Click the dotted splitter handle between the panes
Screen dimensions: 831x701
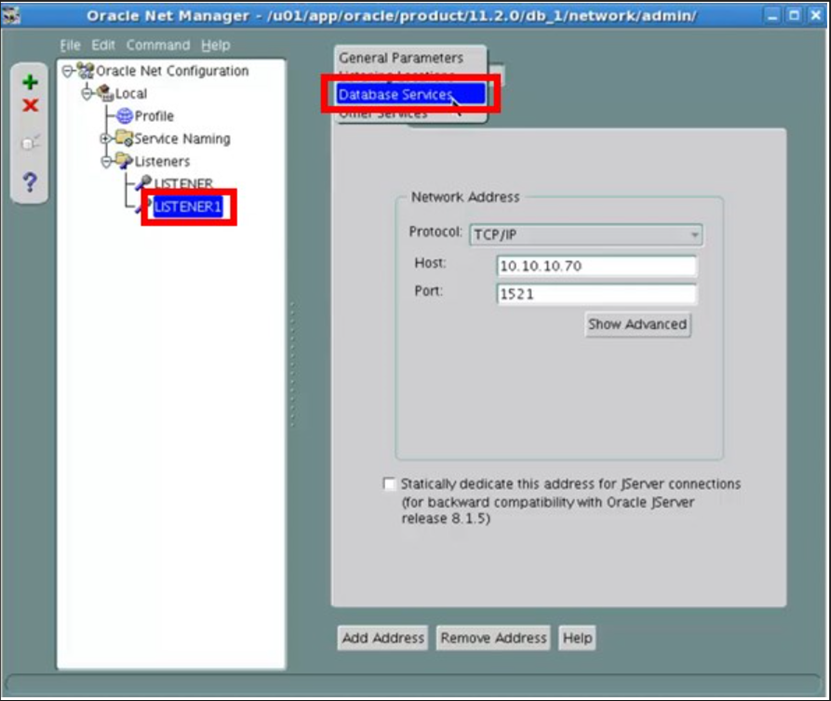point(292,365)
